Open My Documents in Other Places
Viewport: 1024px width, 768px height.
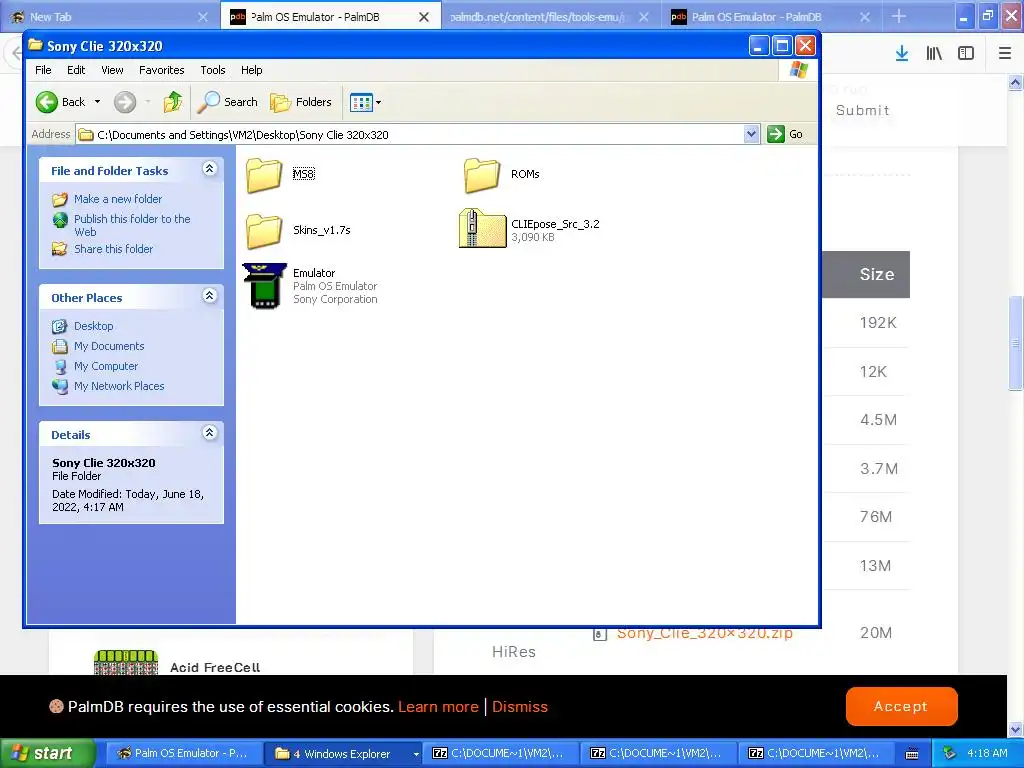[x=108, y=346]
